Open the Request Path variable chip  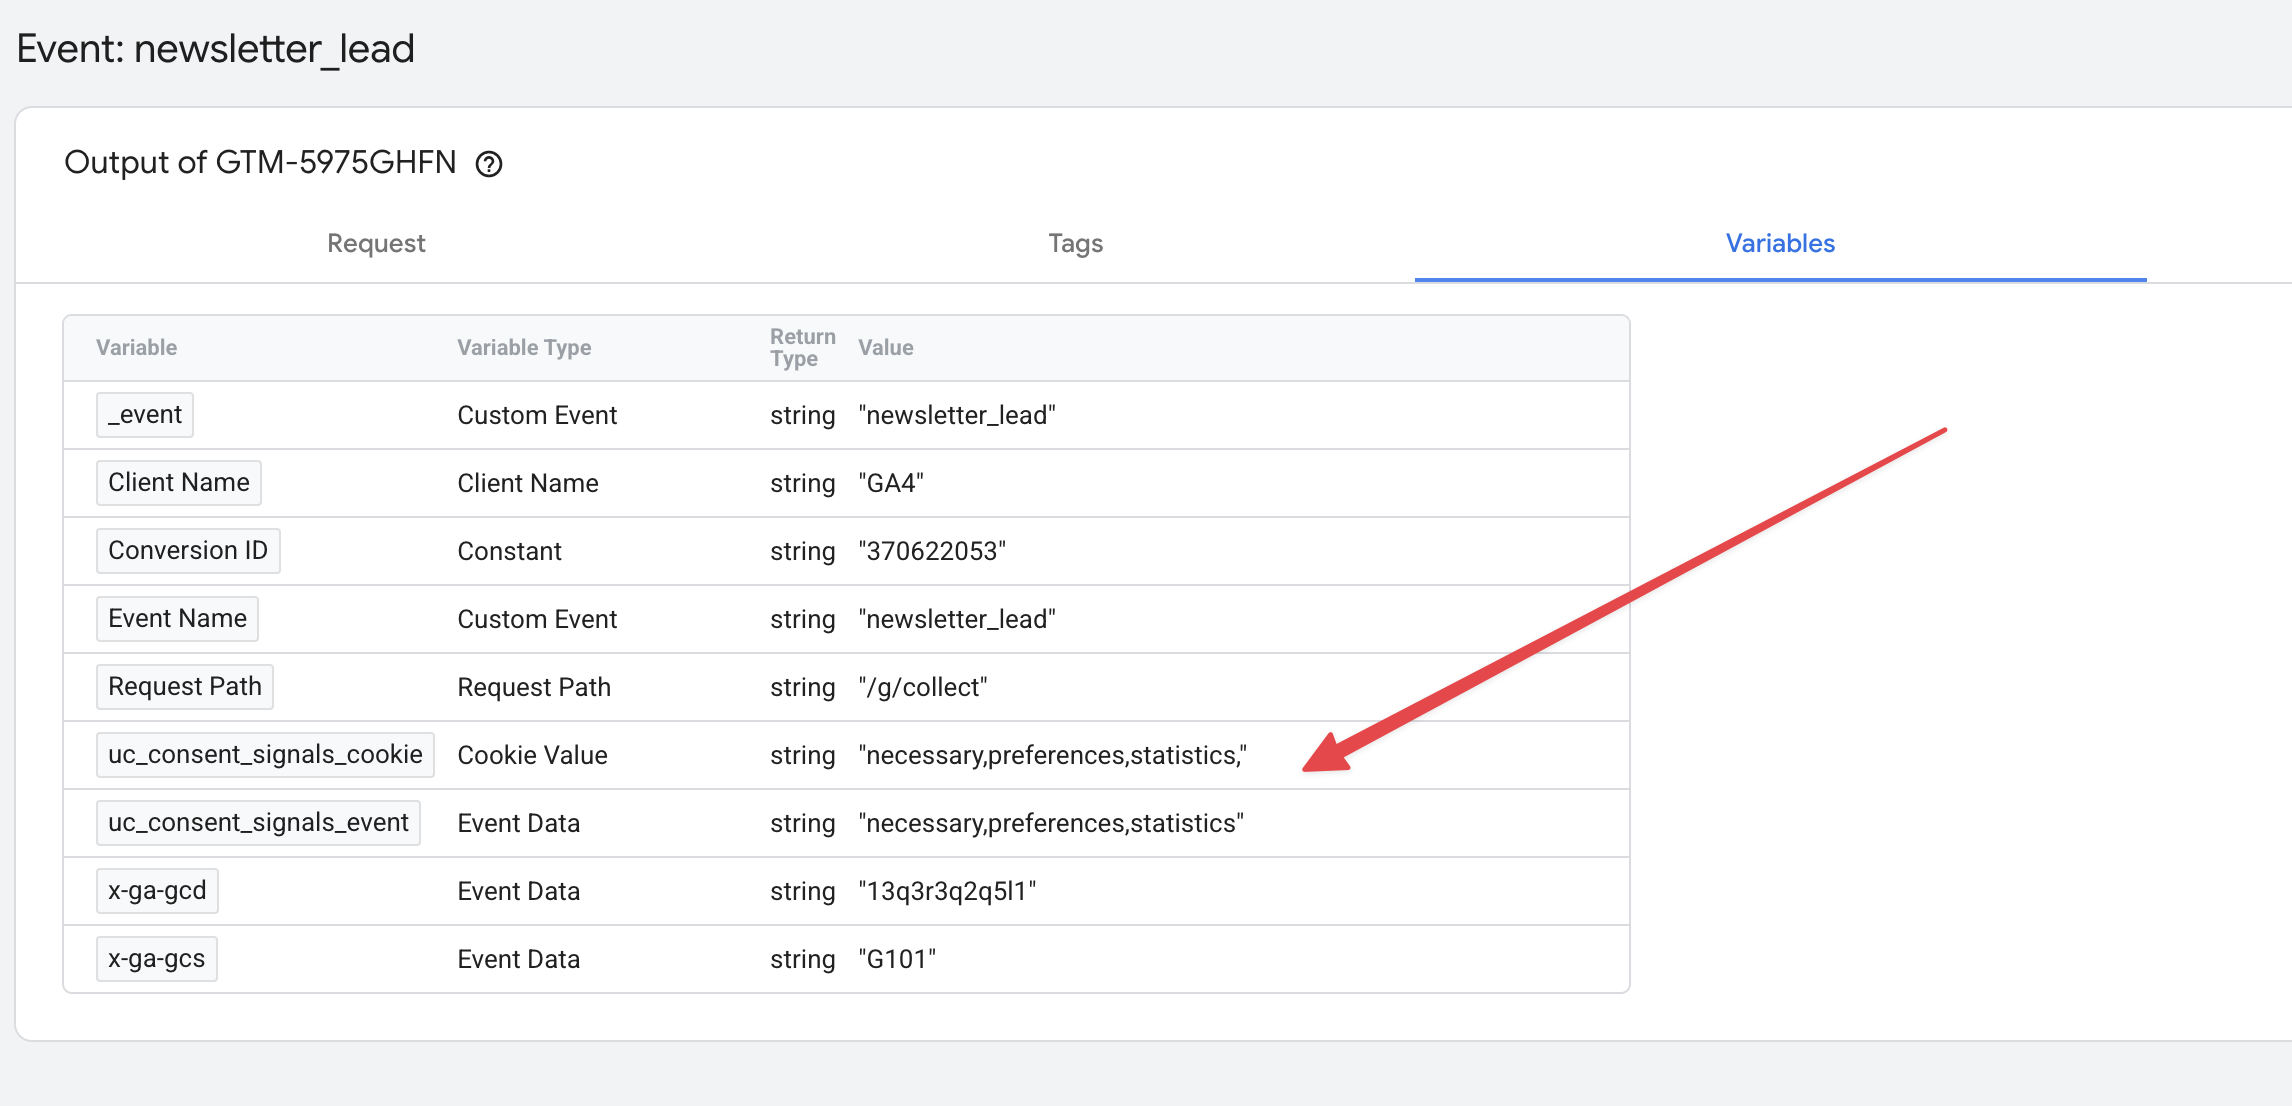click(x=185, y=687)
